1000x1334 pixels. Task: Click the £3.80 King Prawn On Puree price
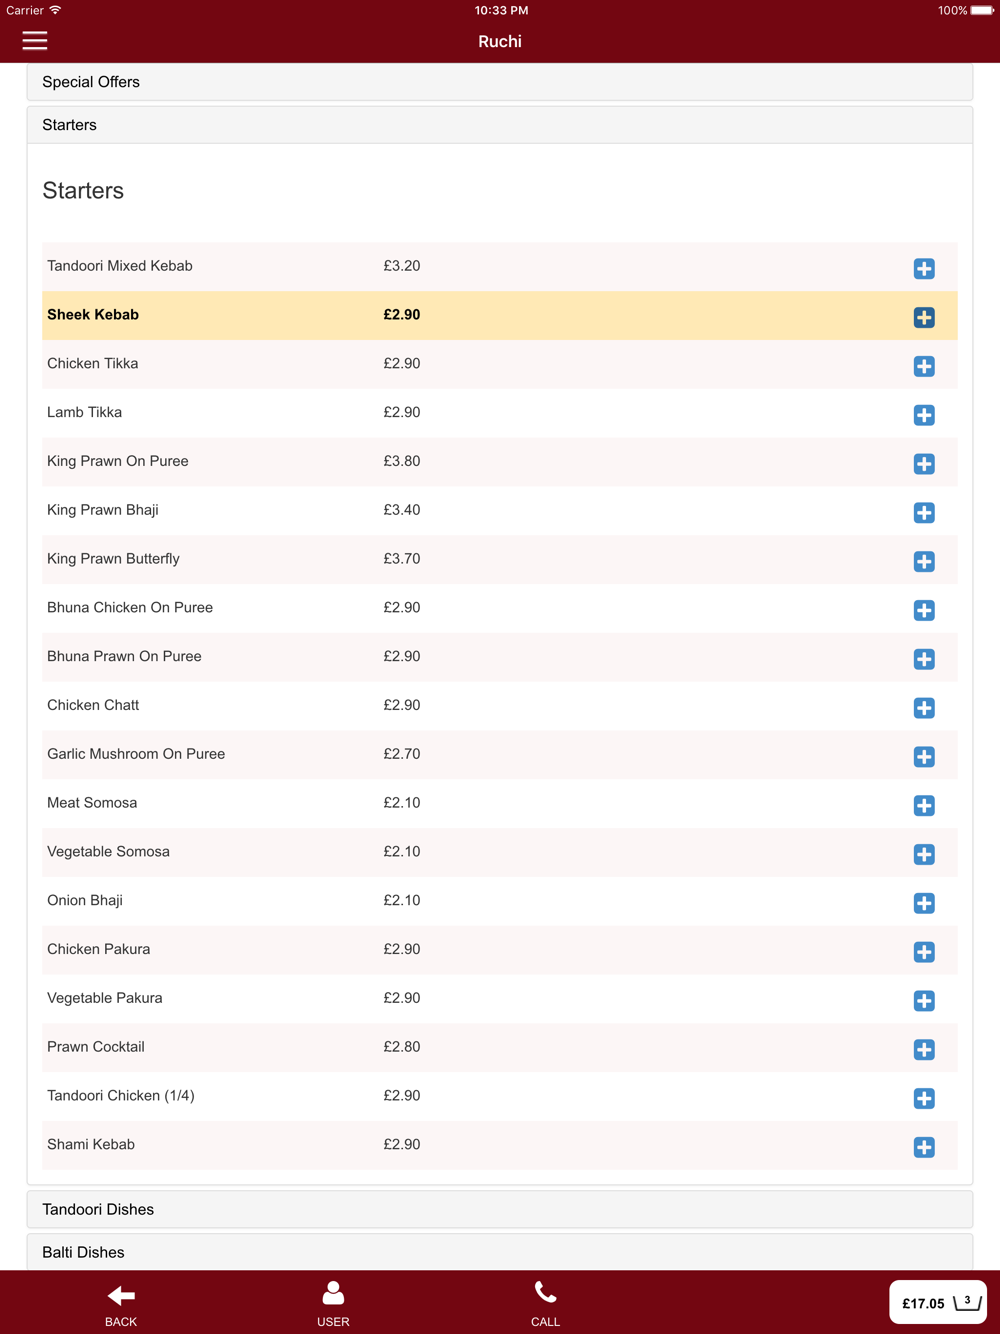coord(402,461)
